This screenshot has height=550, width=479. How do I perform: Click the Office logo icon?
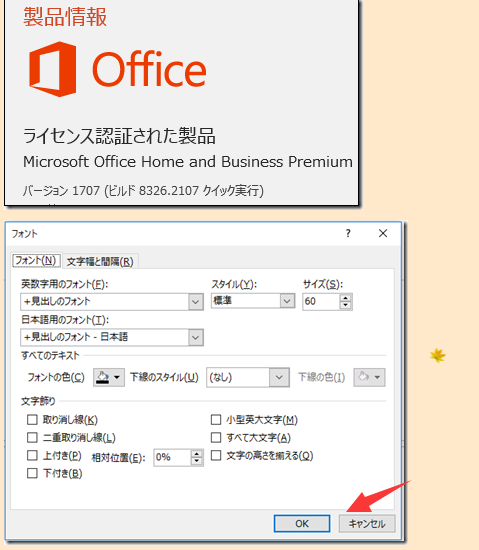[53, 69]
